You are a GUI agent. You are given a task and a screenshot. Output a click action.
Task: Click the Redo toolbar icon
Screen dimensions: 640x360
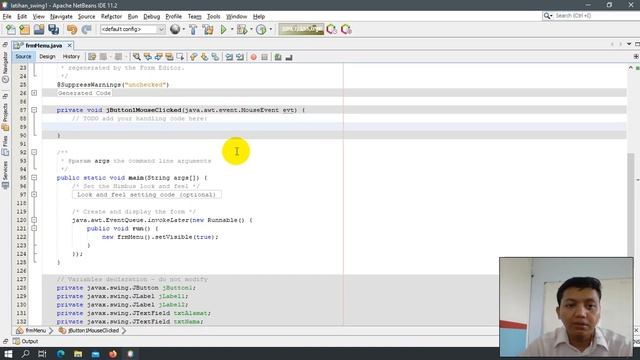(86, 29)
